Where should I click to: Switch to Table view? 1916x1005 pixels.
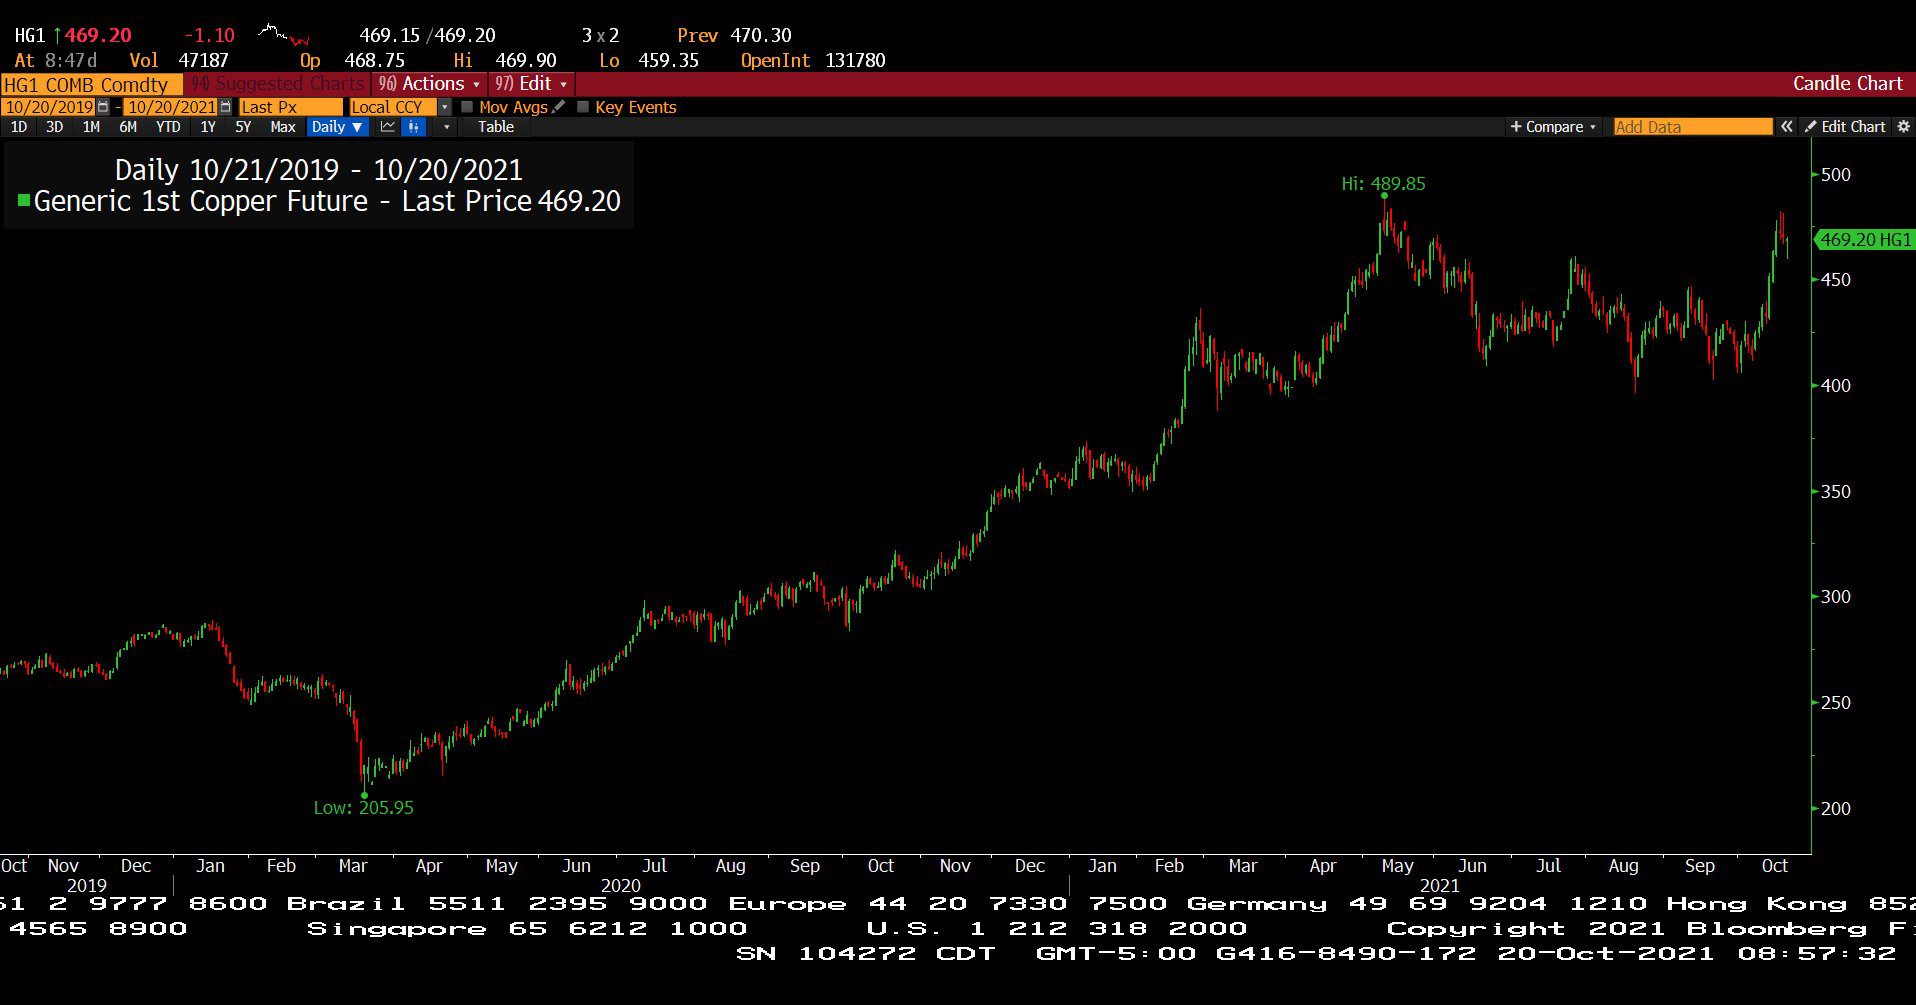[x=496, y=127]
